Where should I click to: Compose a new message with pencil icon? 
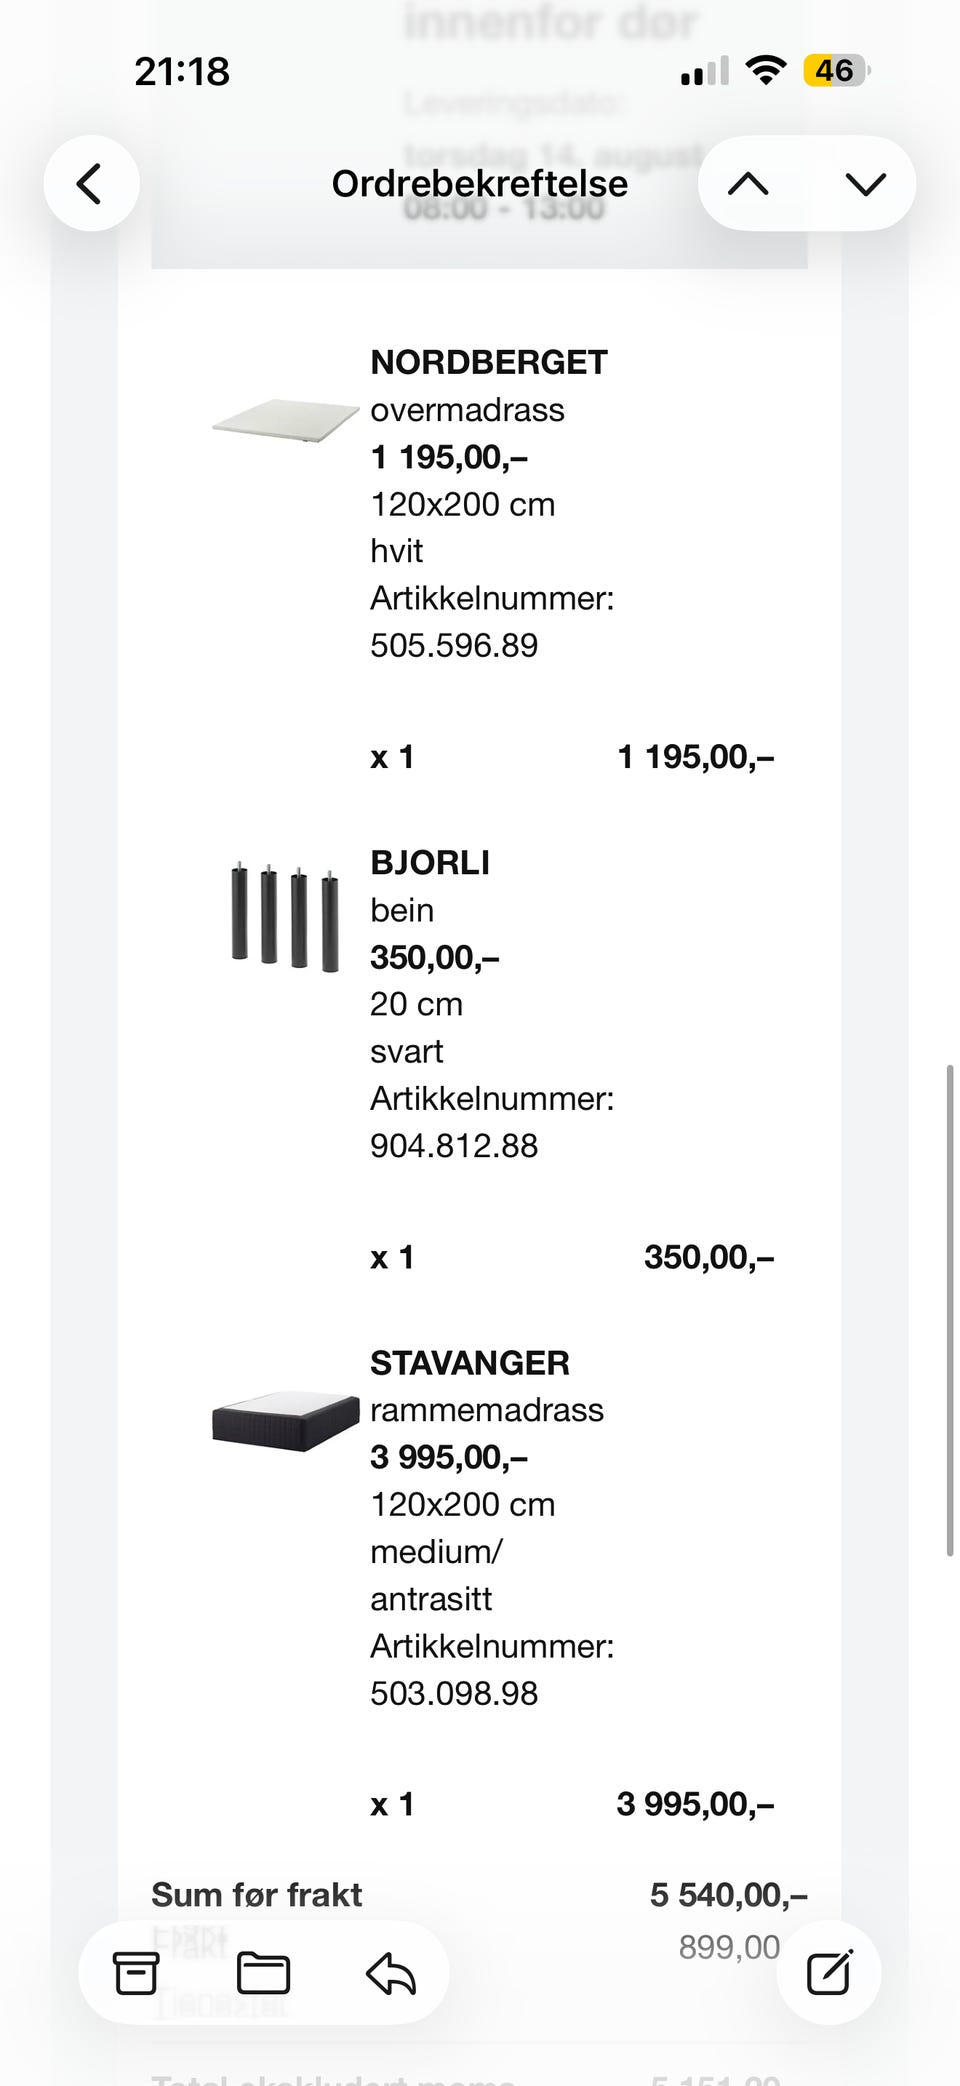[x=829, y=1972]
